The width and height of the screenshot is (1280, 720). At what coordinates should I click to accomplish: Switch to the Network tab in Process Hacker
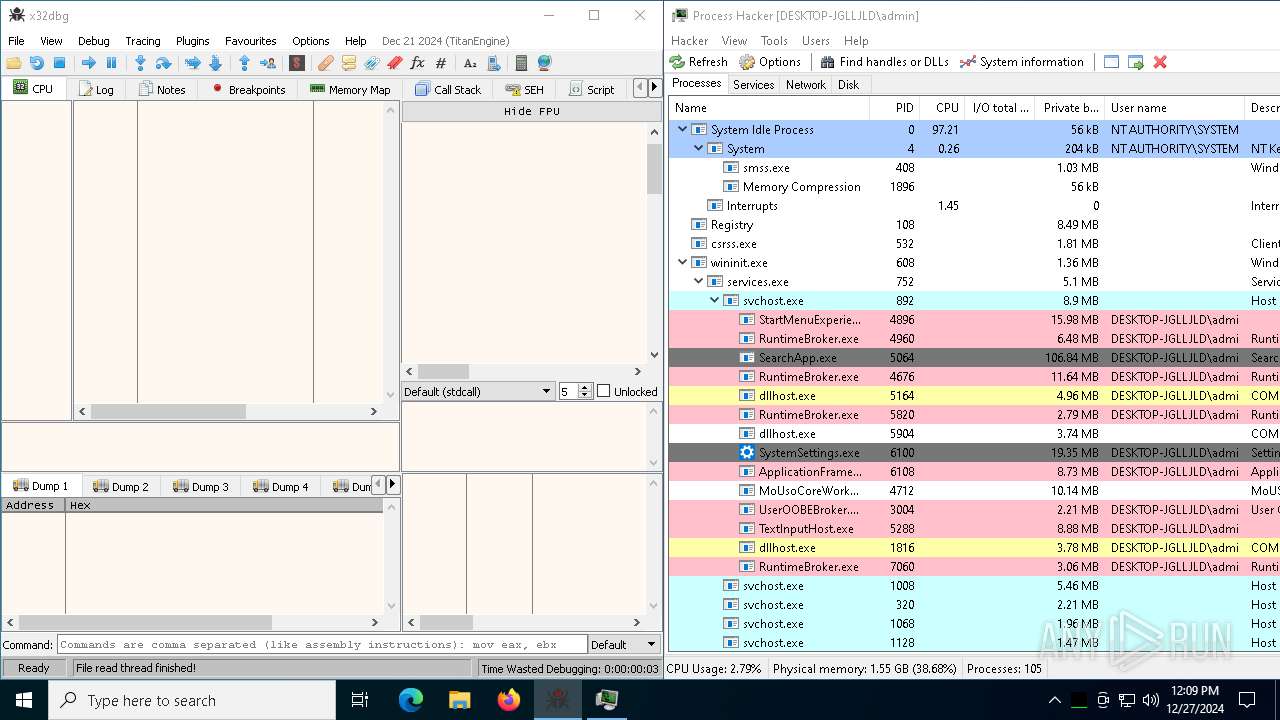[x=805, y=85]
